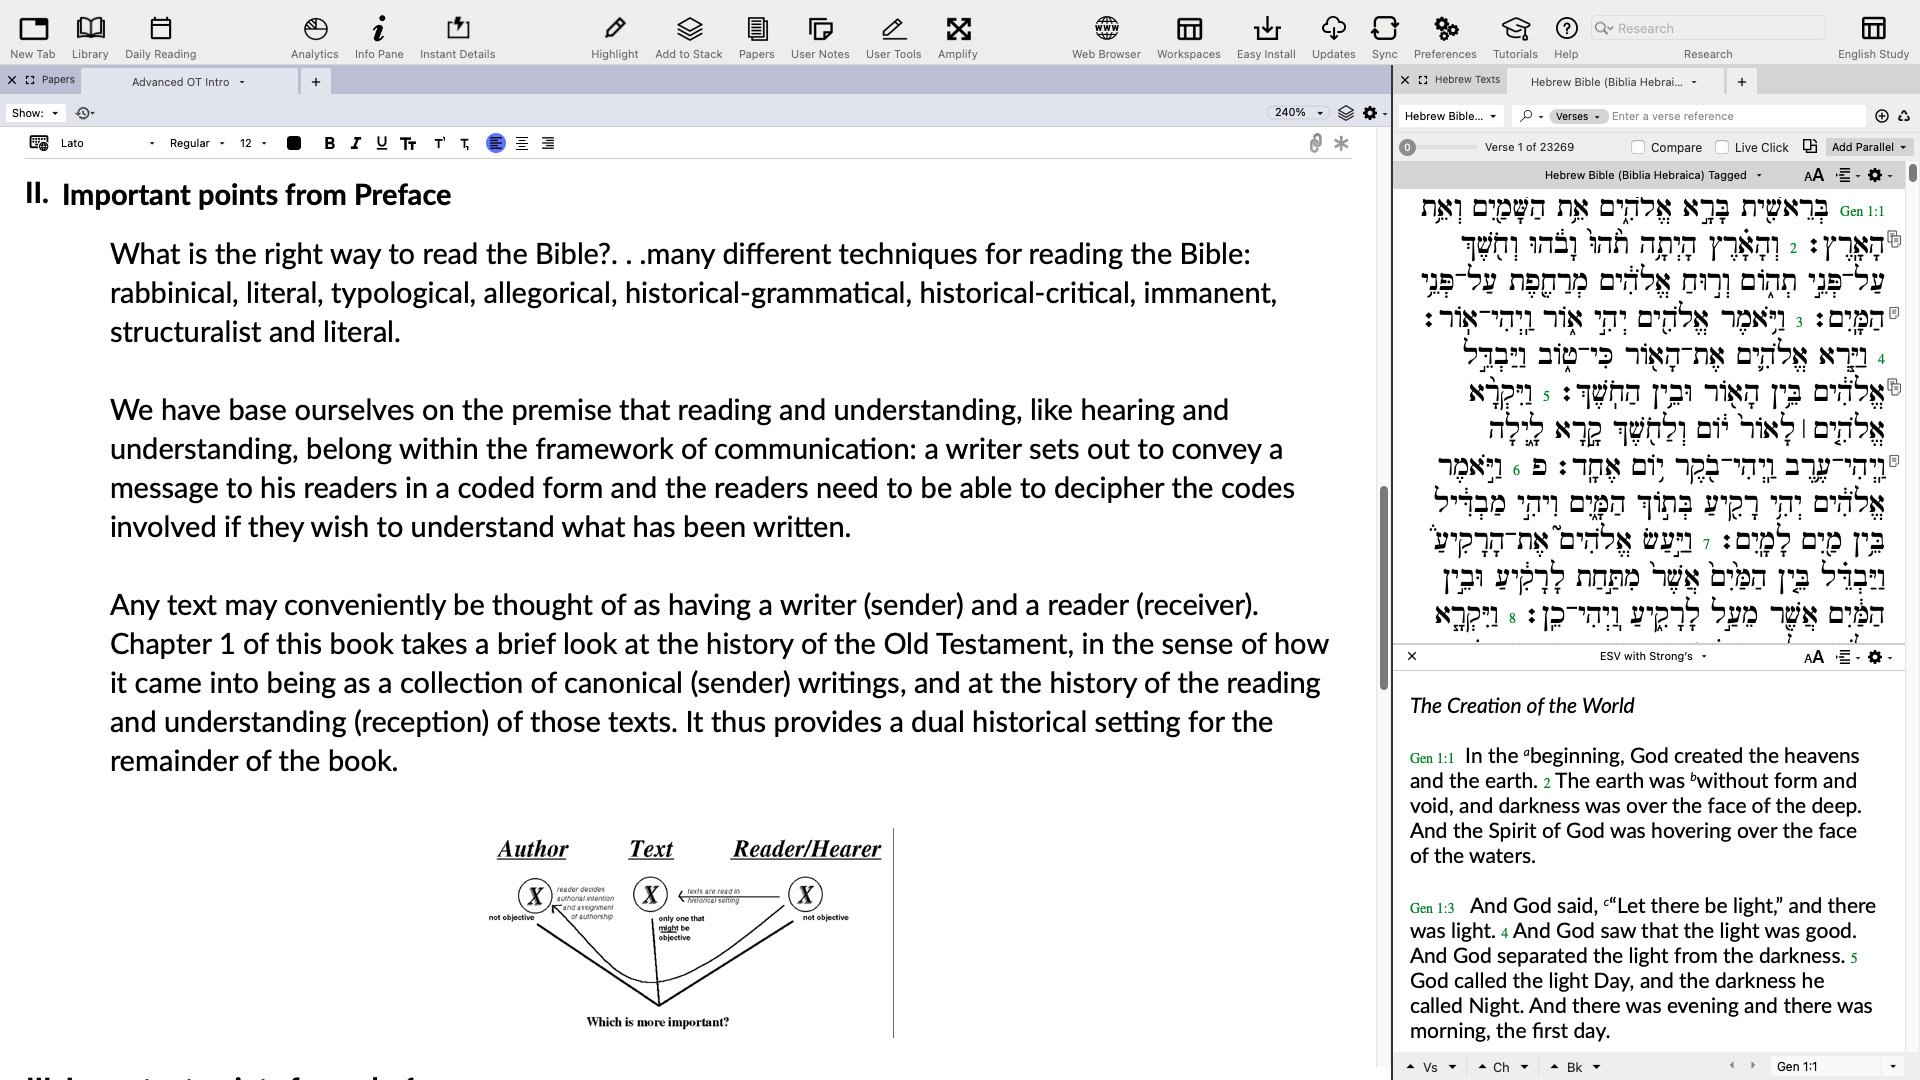Select the Advanced OT Intro tab
1920x1080 pixels.
181,82
